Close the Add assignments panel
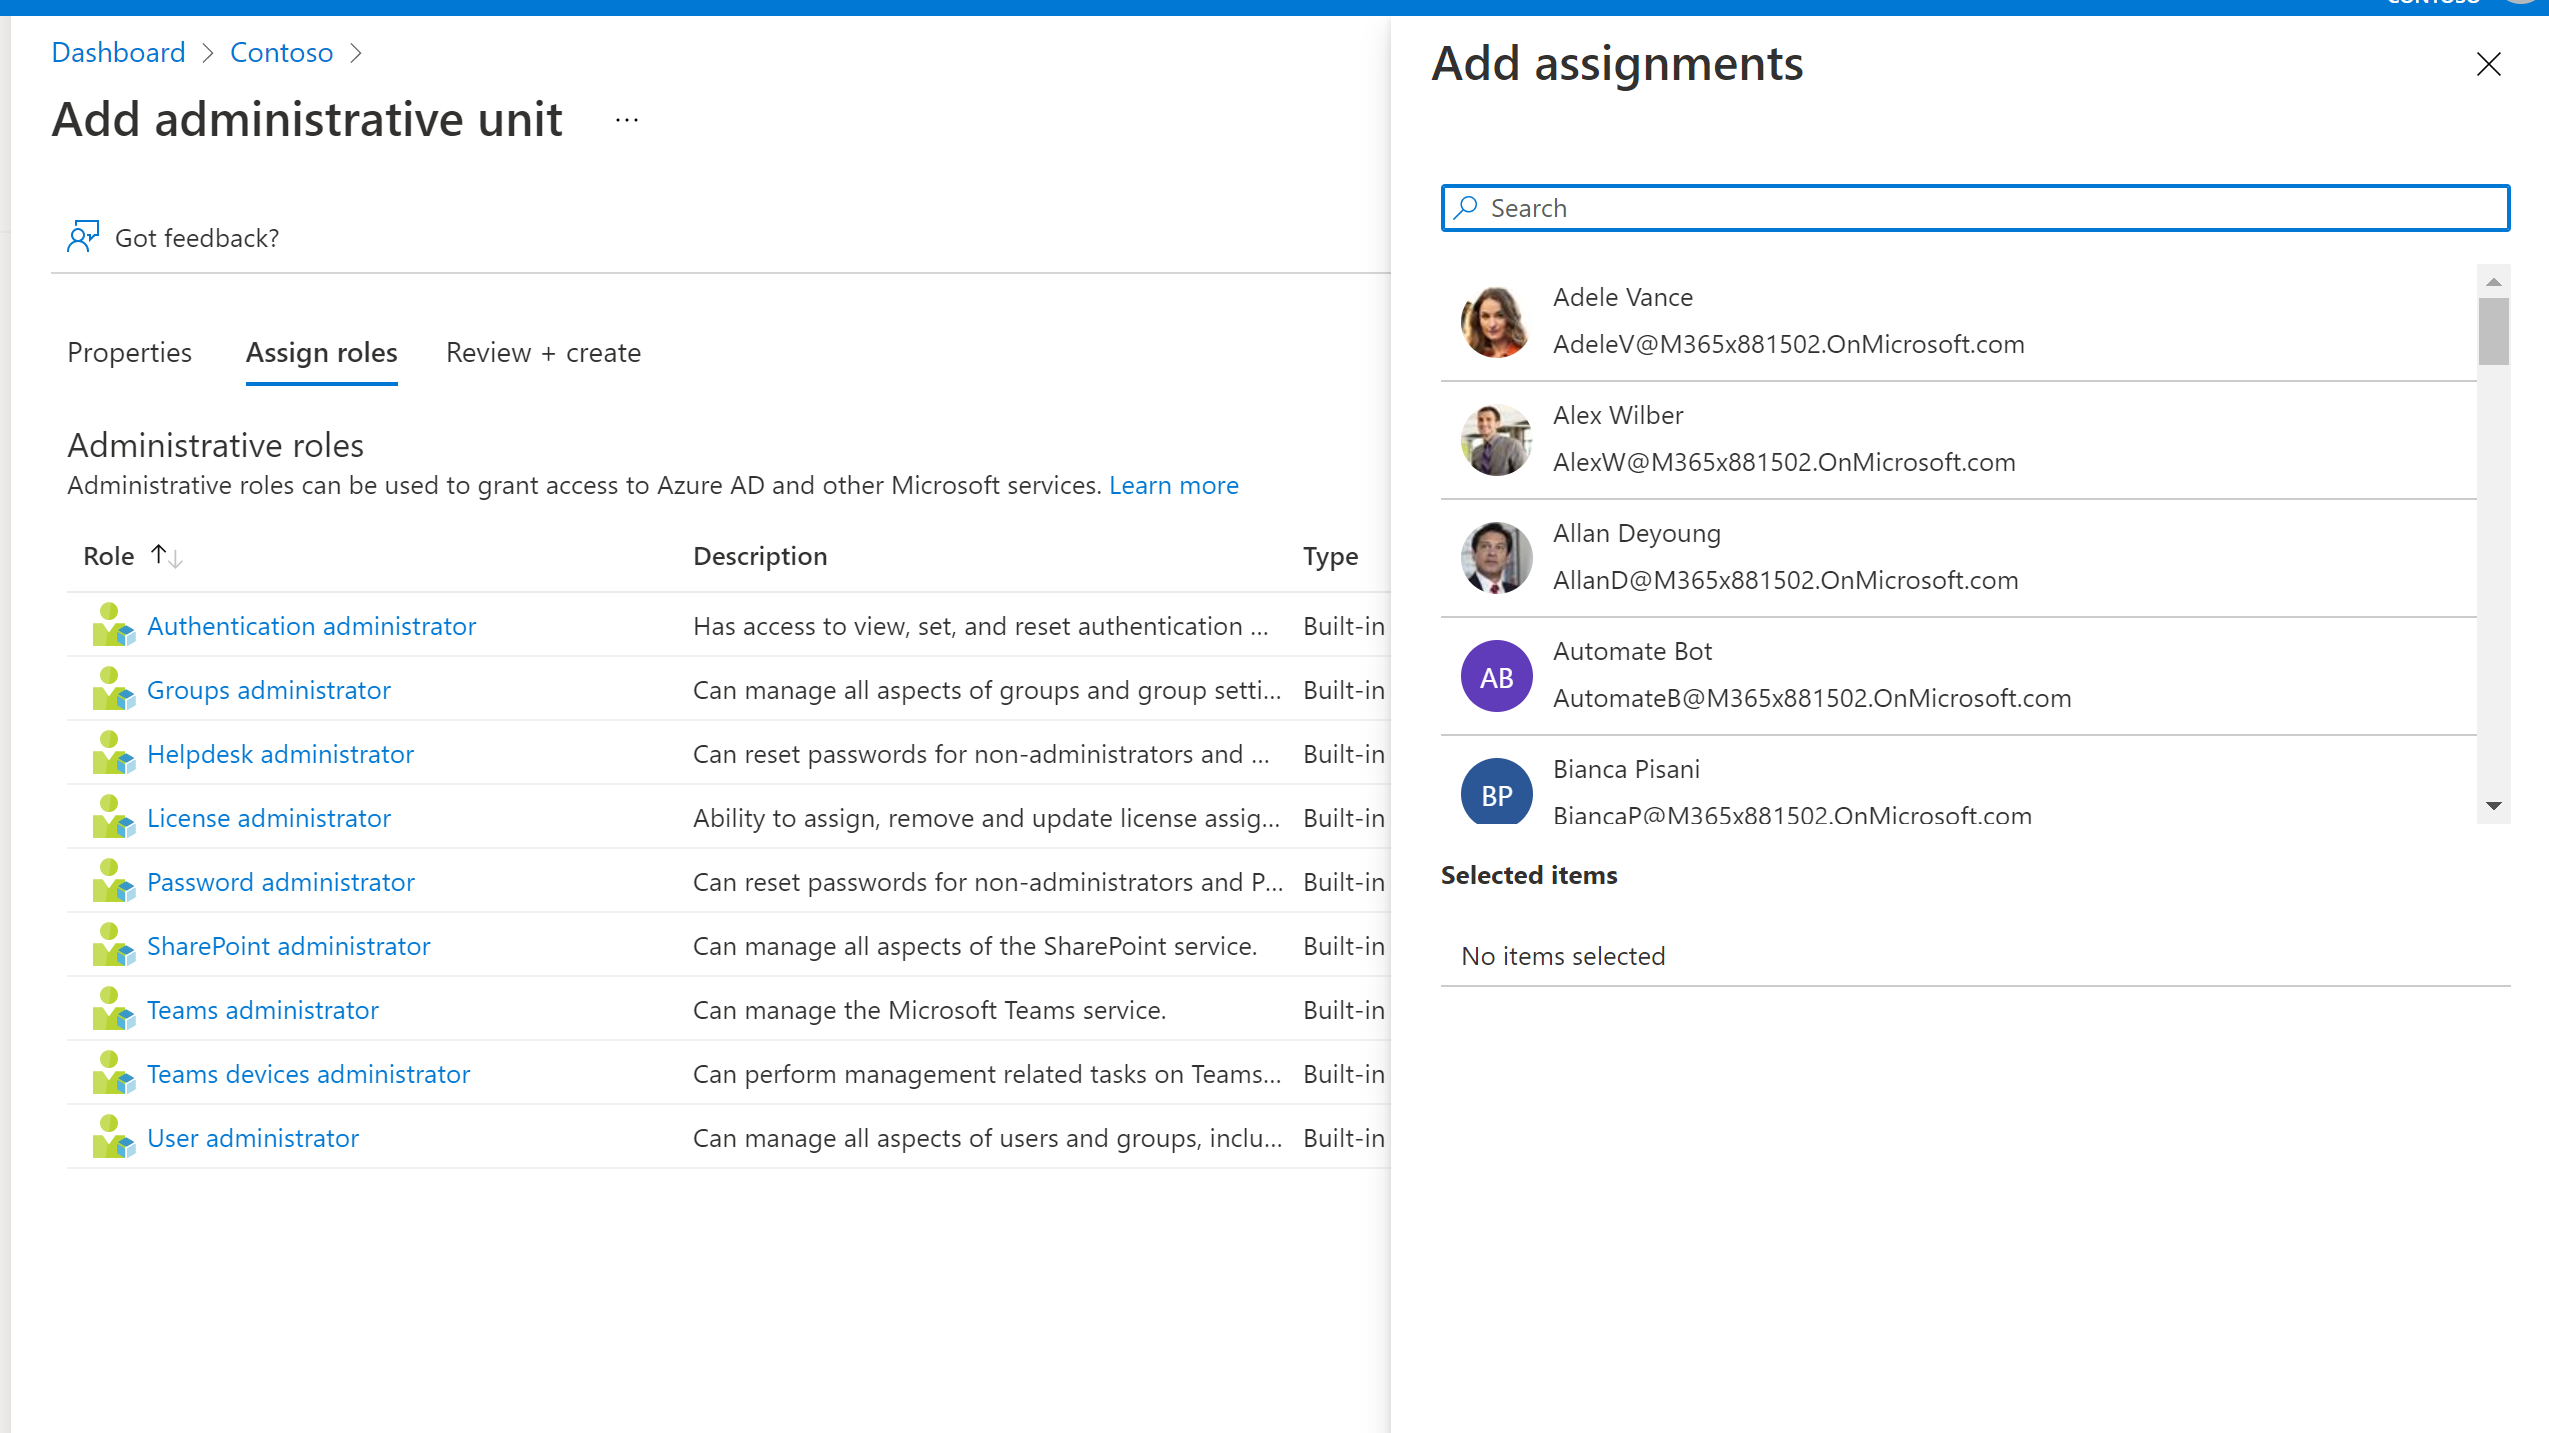 [2488, 65]
